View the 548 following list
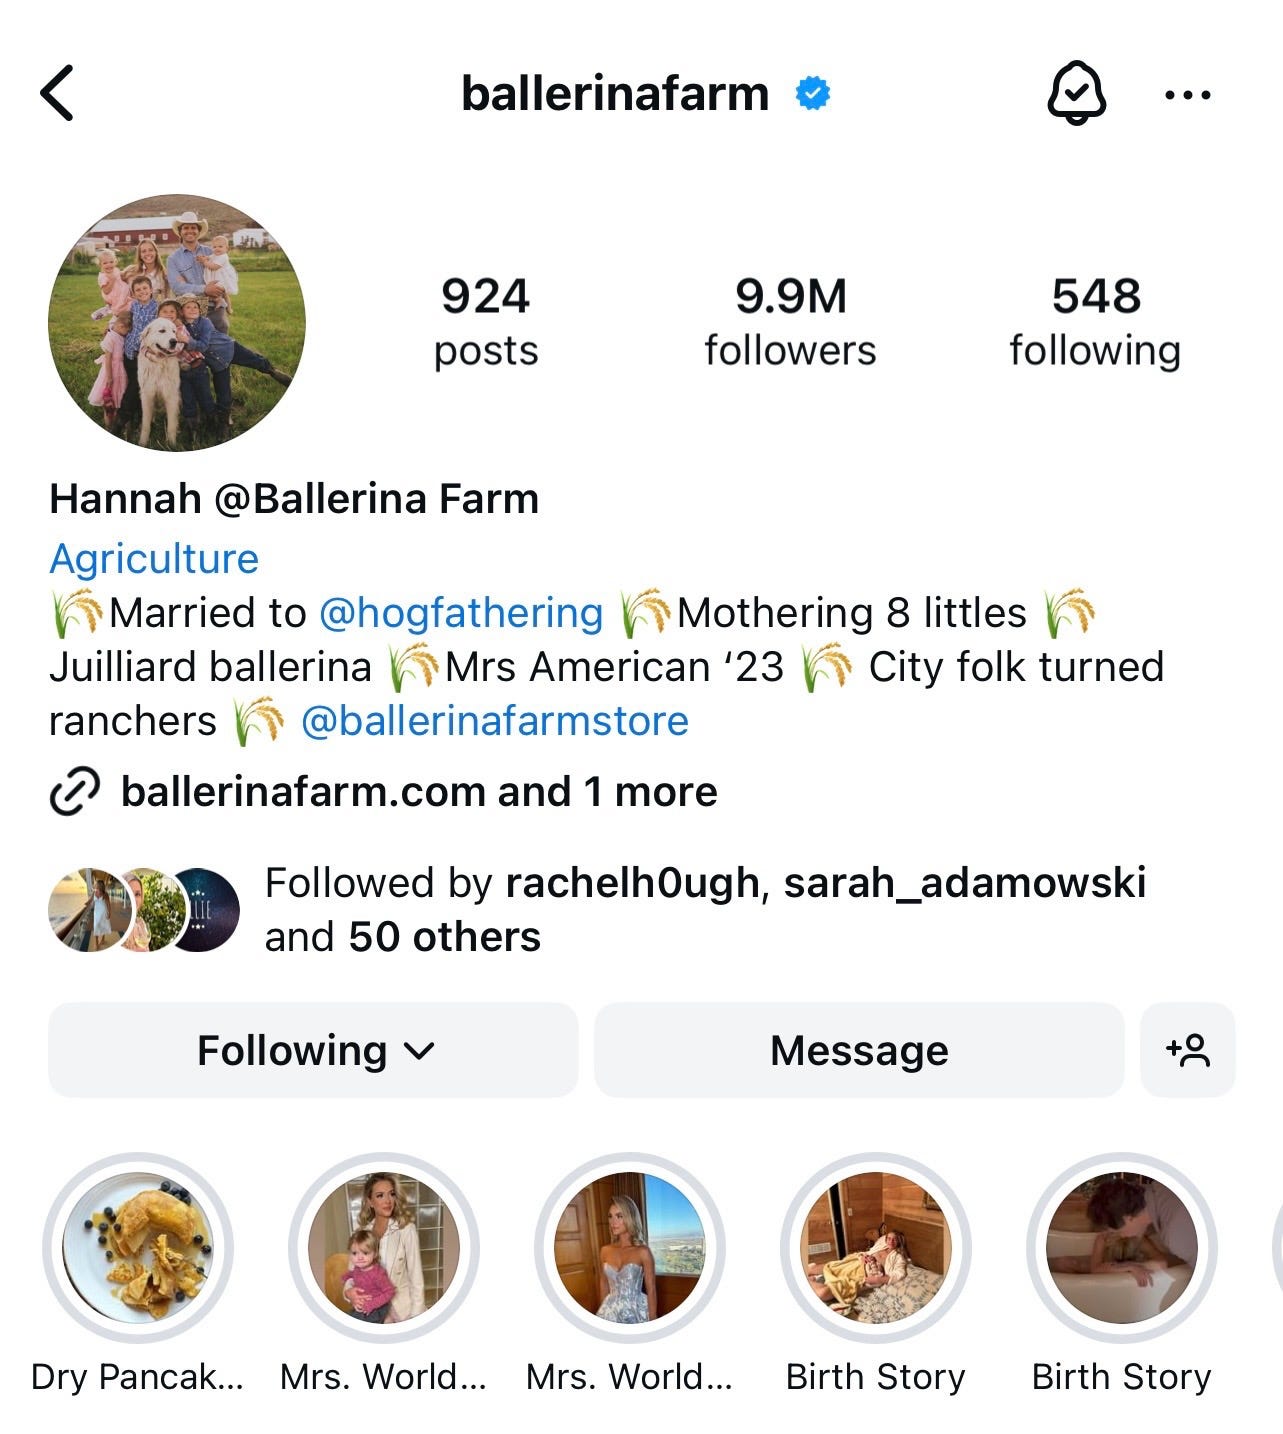Screen dimensions: 1283x1434 pos(1095,322)
